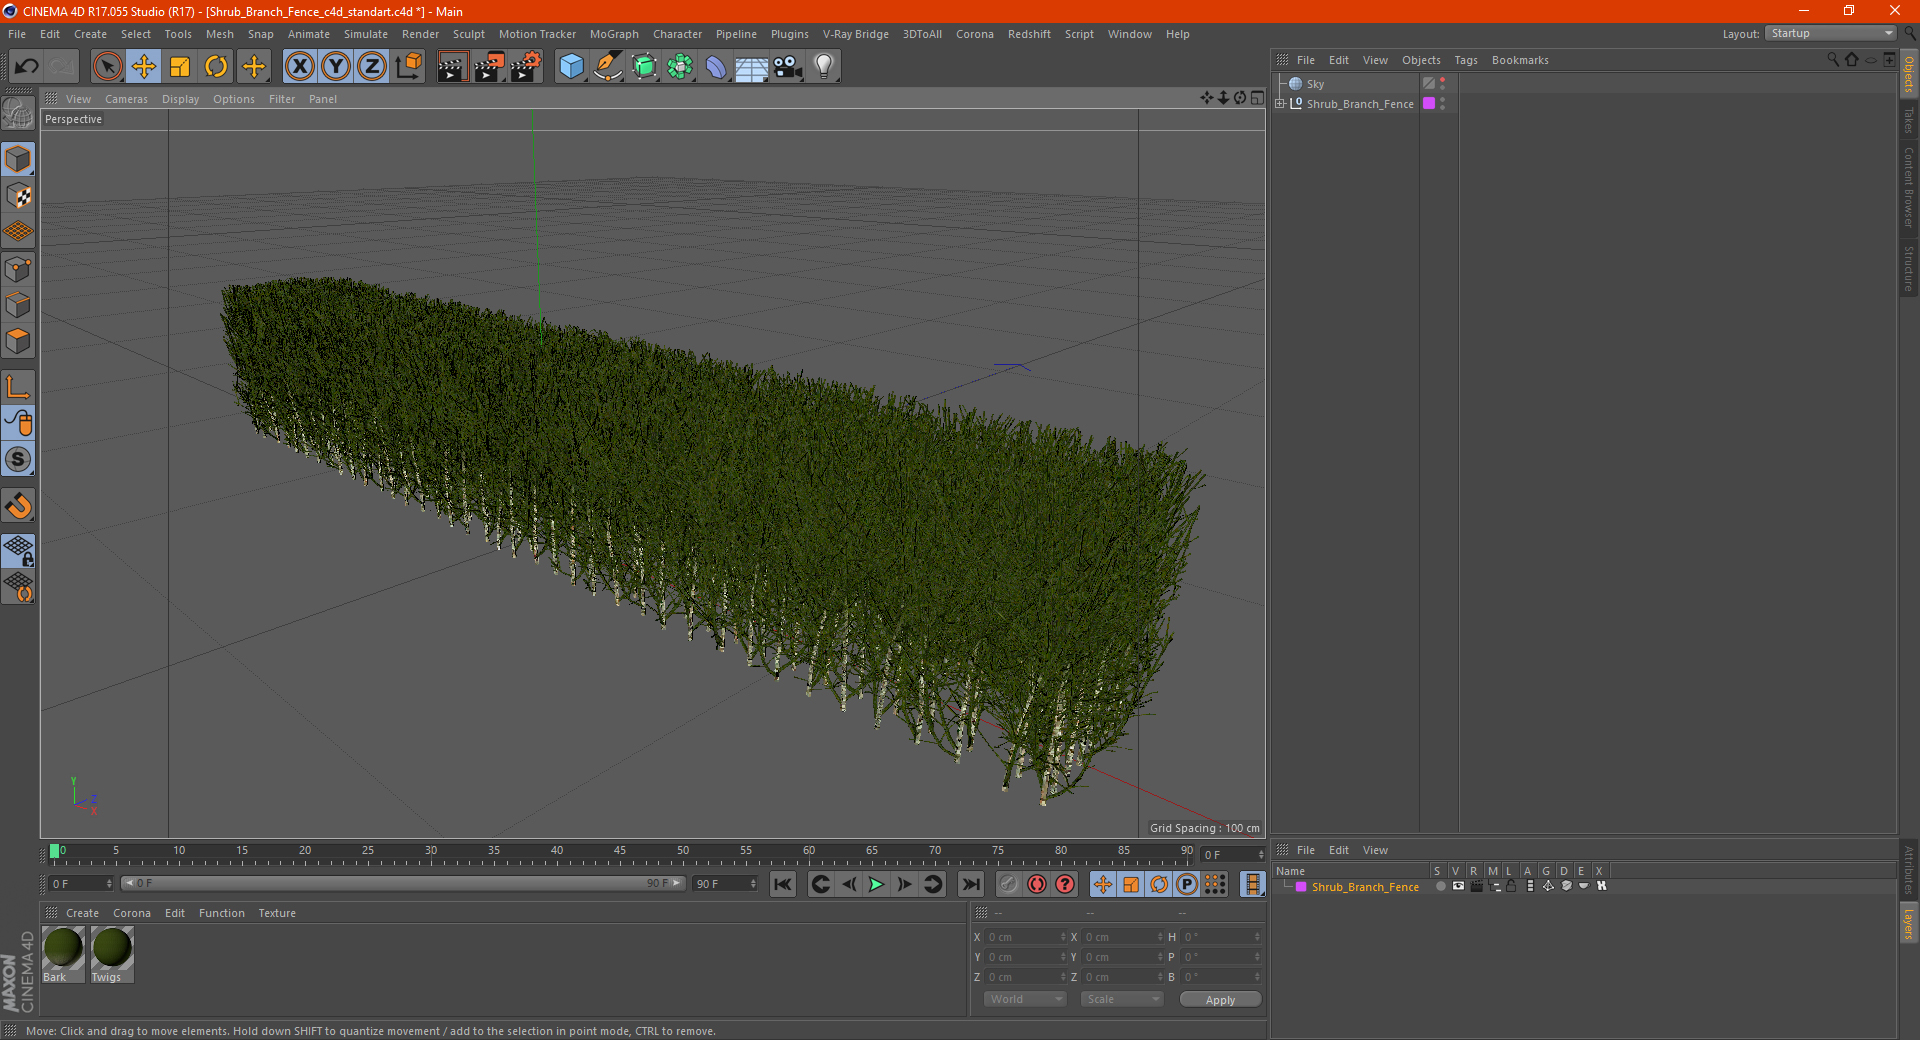The image size is (1920, 1040).
Task: Open the Redshift menu
Action: click(x=1029, y=34)
